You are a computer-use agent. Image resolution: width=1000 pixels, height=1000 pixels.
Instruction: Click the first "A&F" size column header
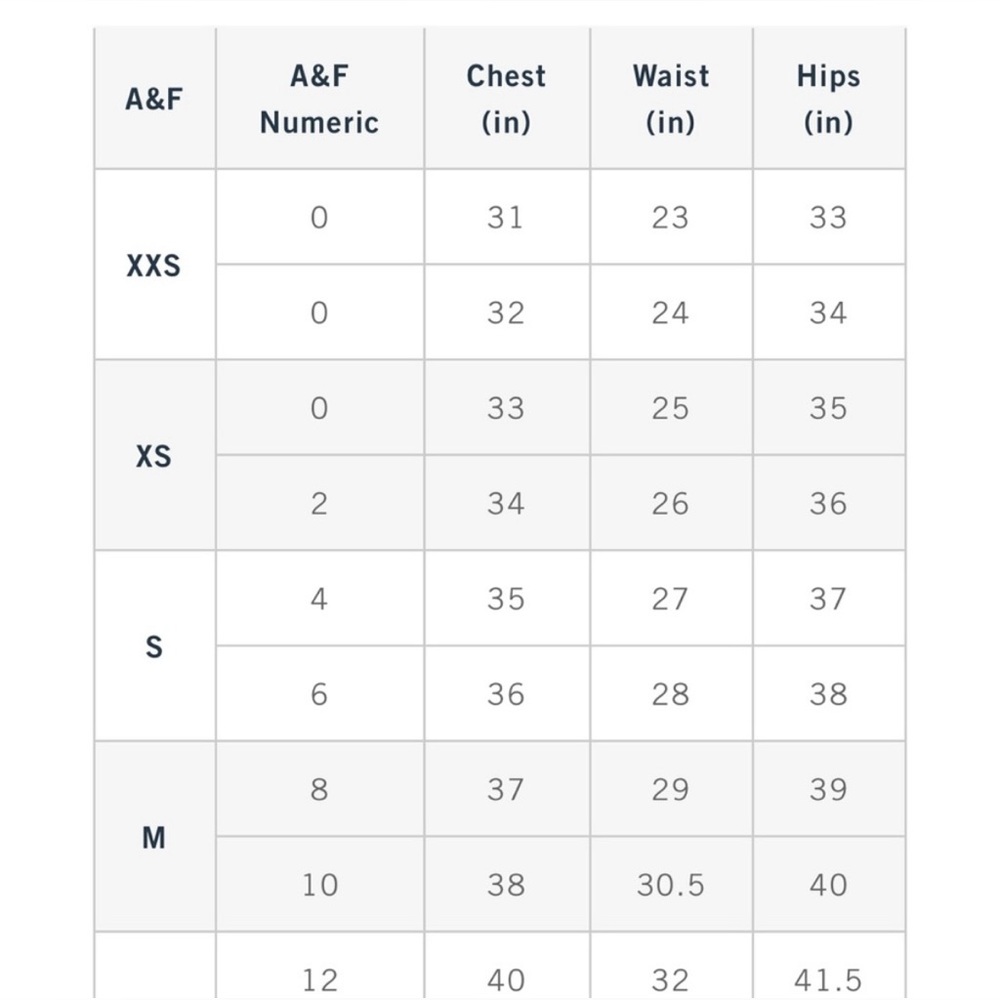154,99
